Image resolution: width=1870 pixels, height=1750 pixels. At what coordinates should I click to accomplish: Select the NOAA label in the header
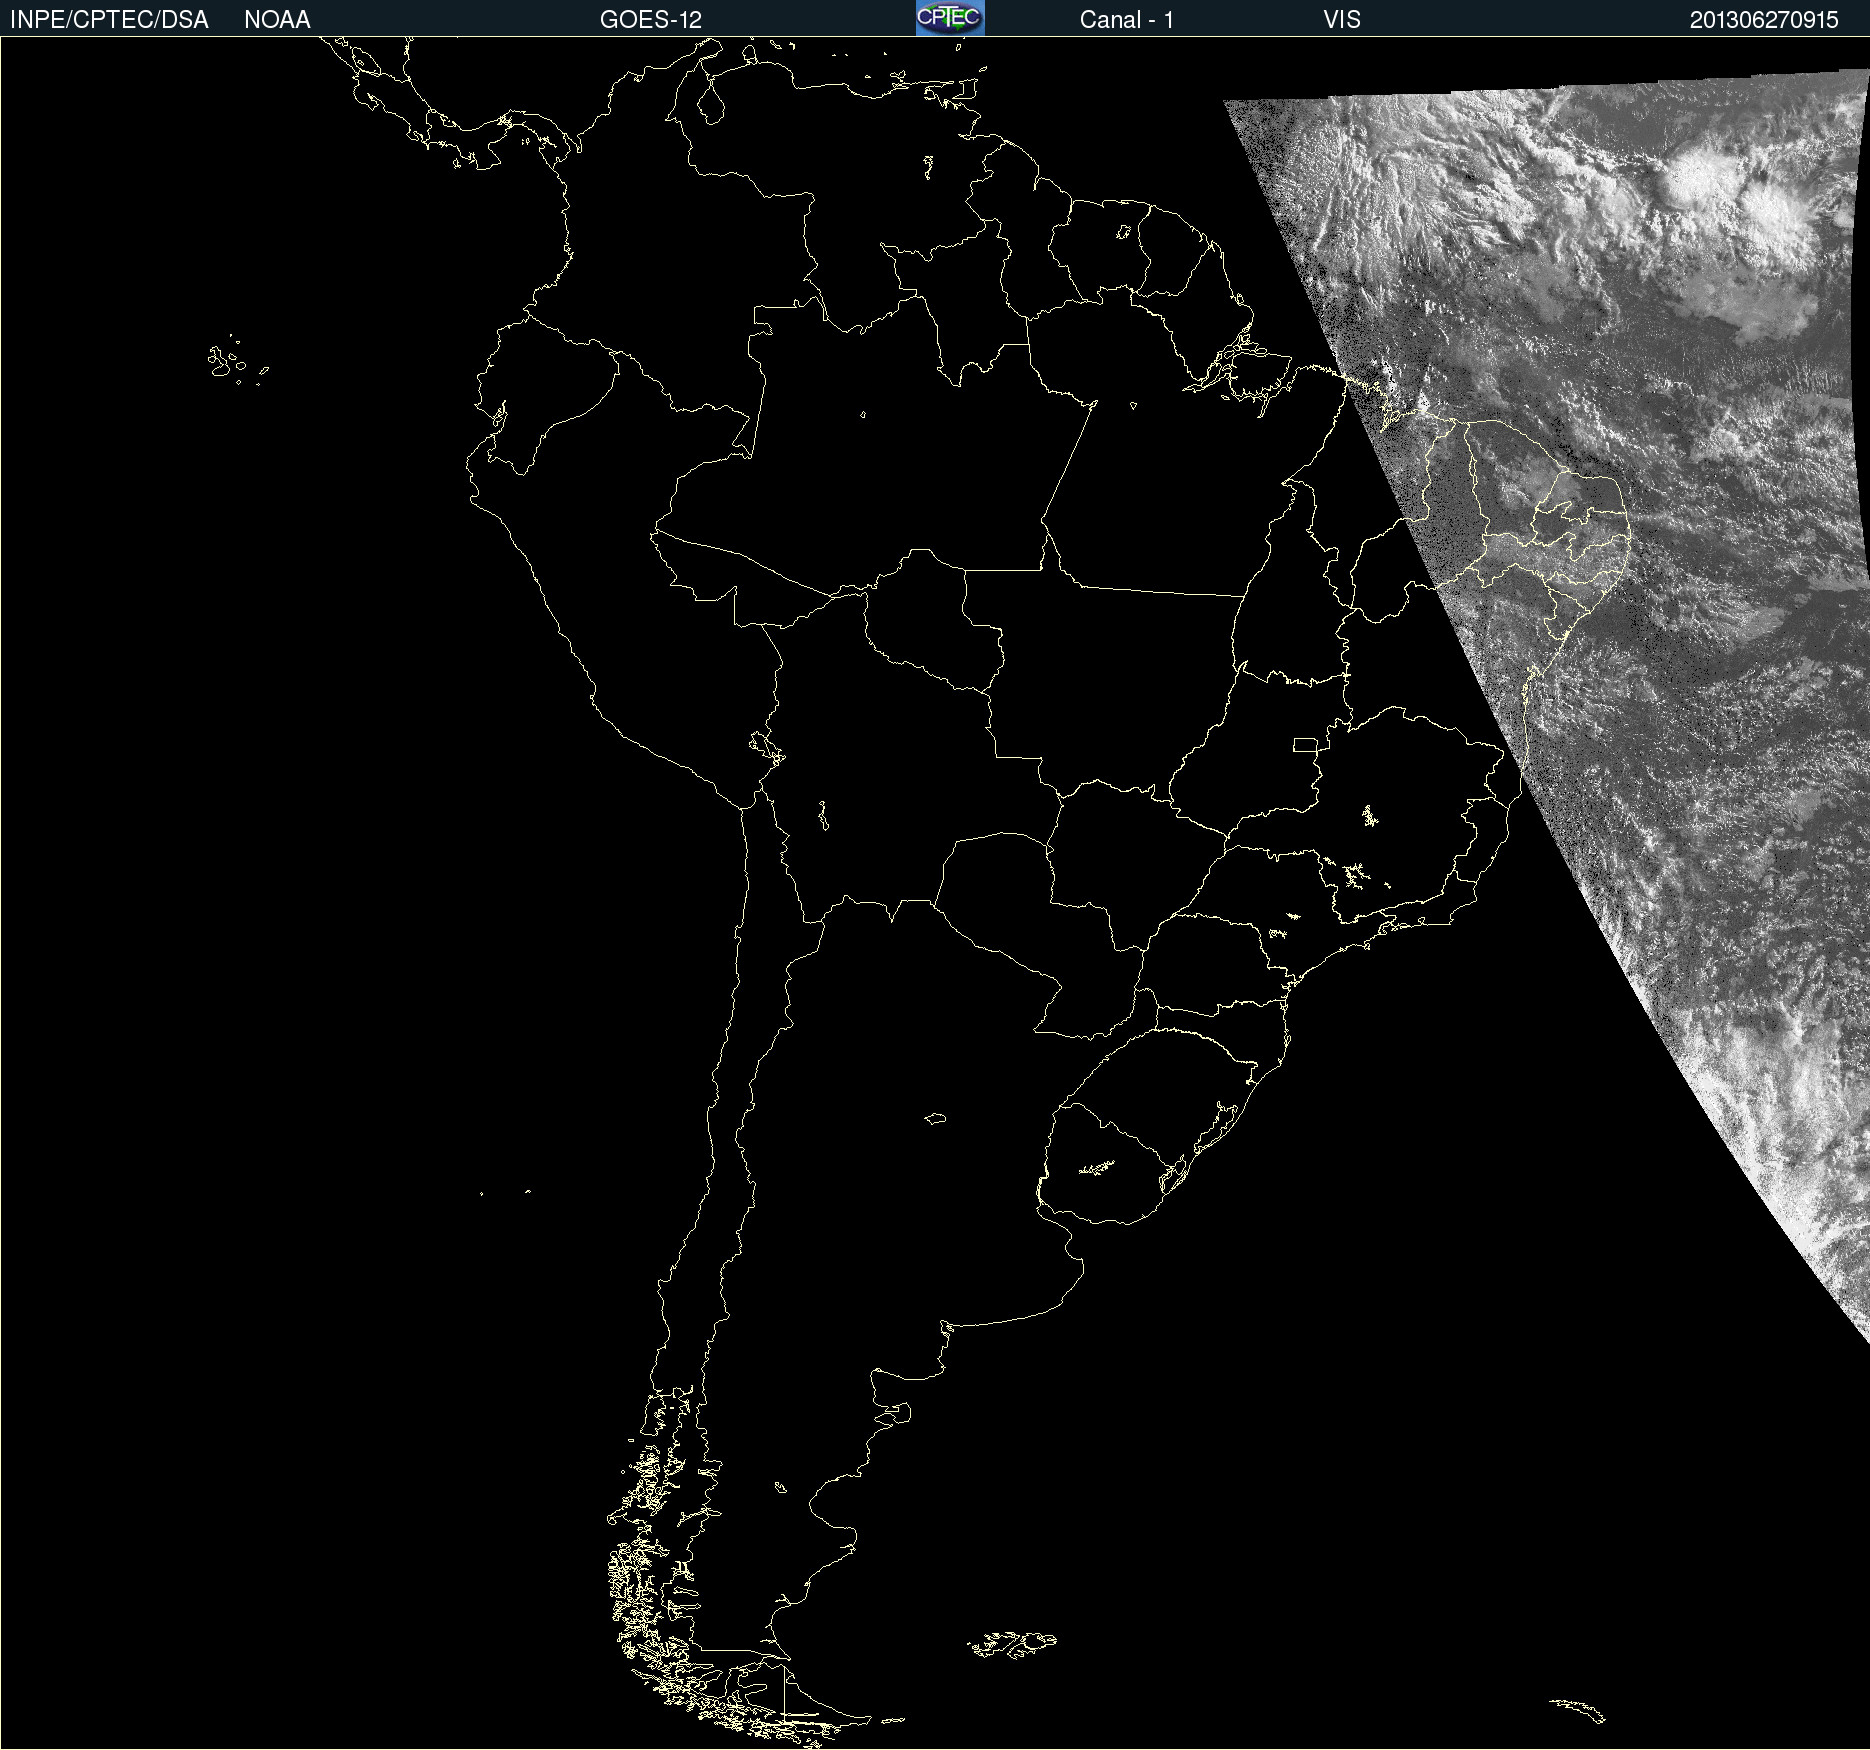coord(277,20)
